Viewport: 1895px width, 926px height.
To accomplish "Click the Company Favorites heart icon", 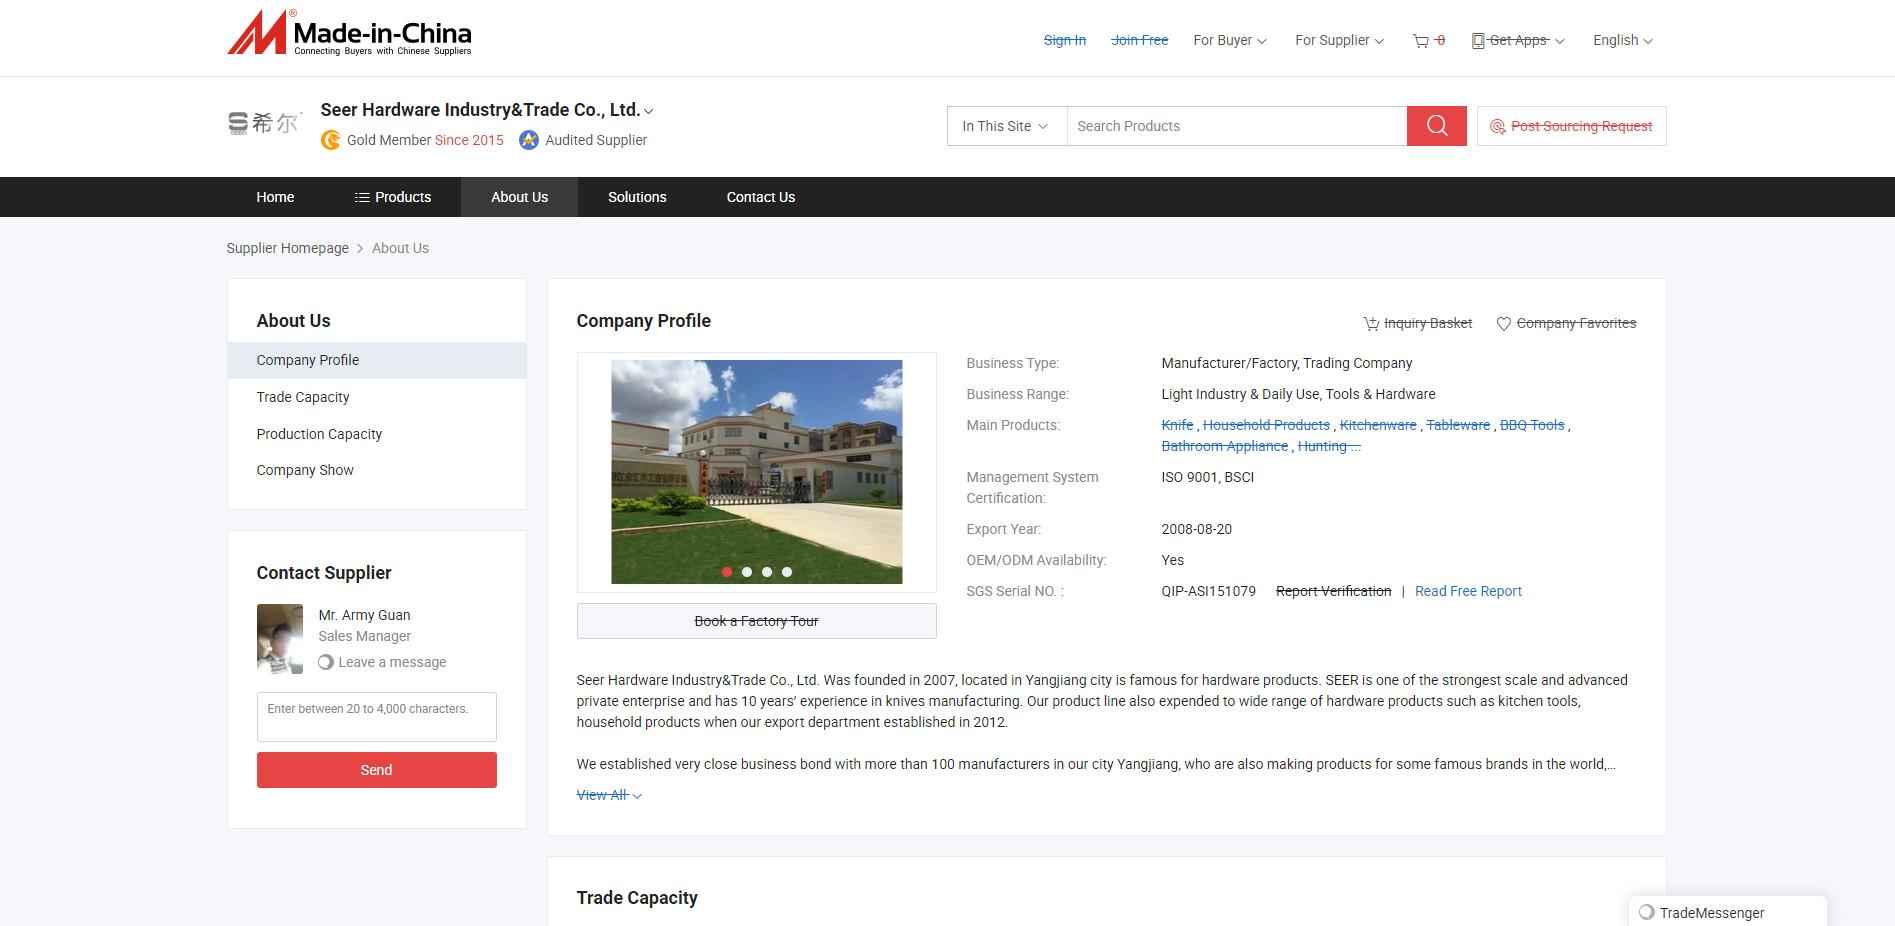I will [x=1503, y=323].
